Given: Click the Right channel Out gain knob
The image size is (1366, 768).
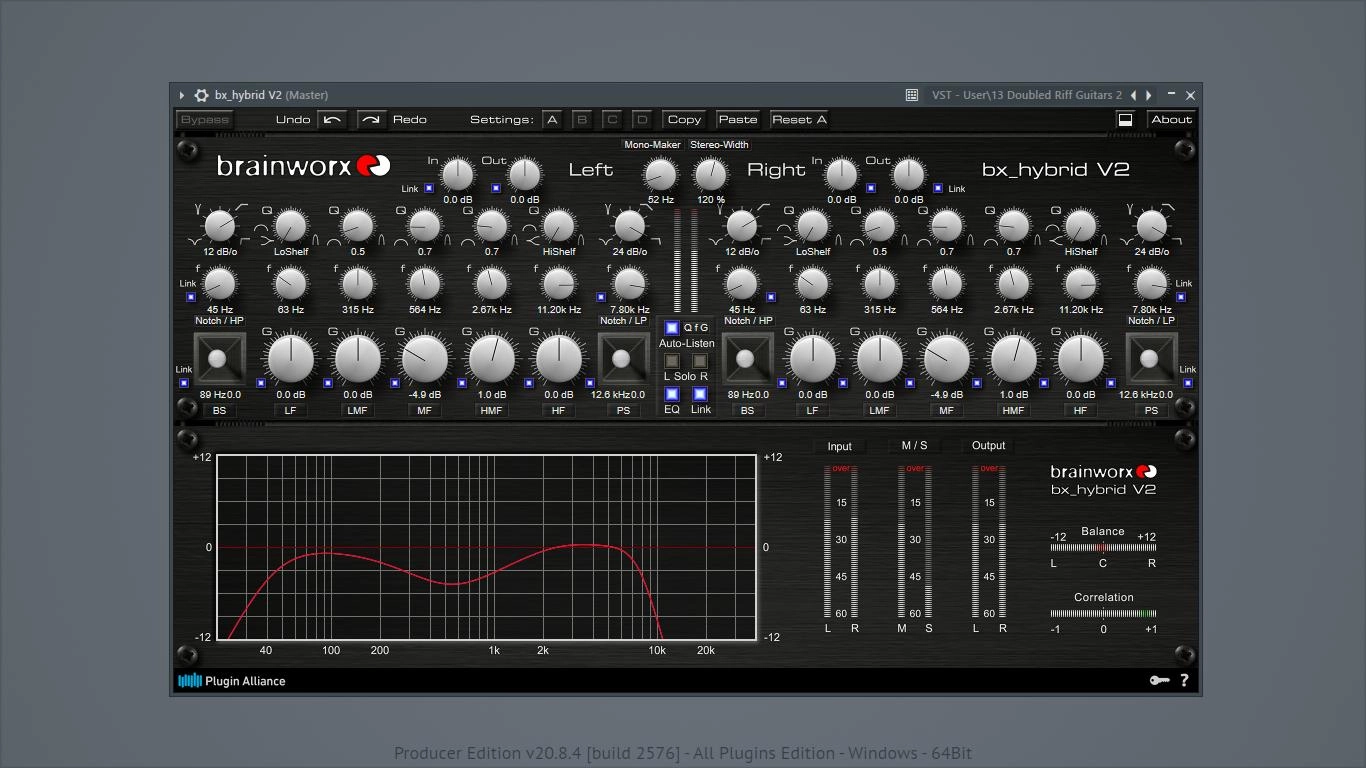Looking at the screenshot, I should pos(909,175).
